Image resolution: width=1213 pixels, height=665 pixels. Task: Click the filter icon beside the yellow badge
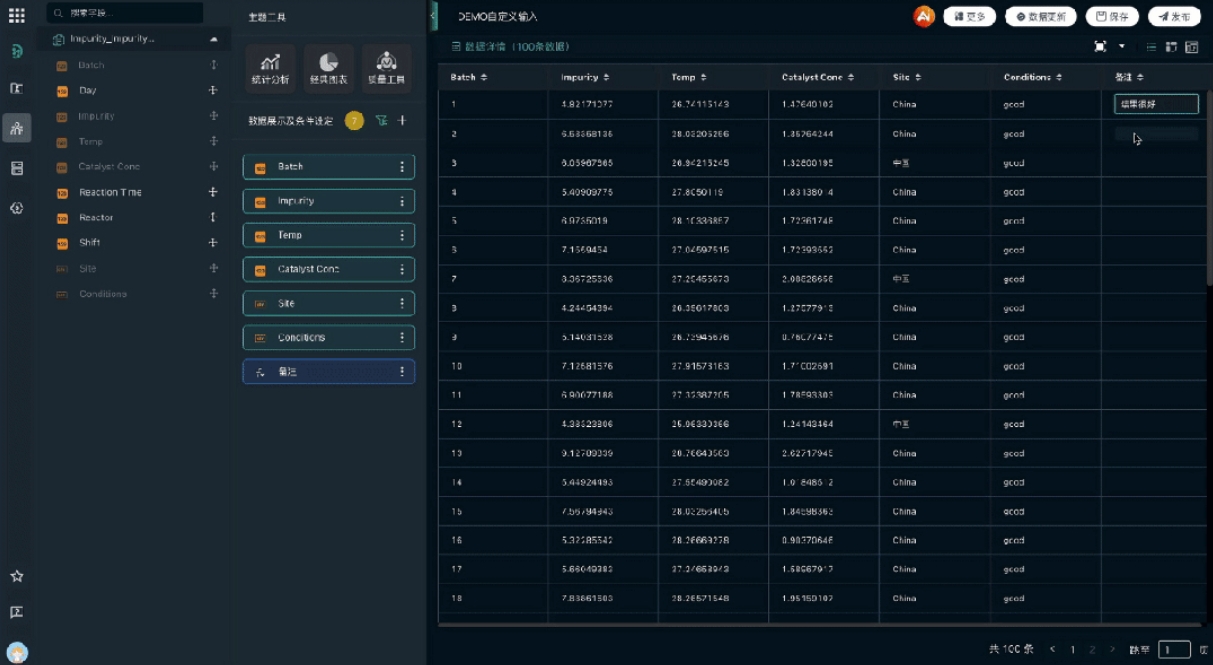click(381, 121)
